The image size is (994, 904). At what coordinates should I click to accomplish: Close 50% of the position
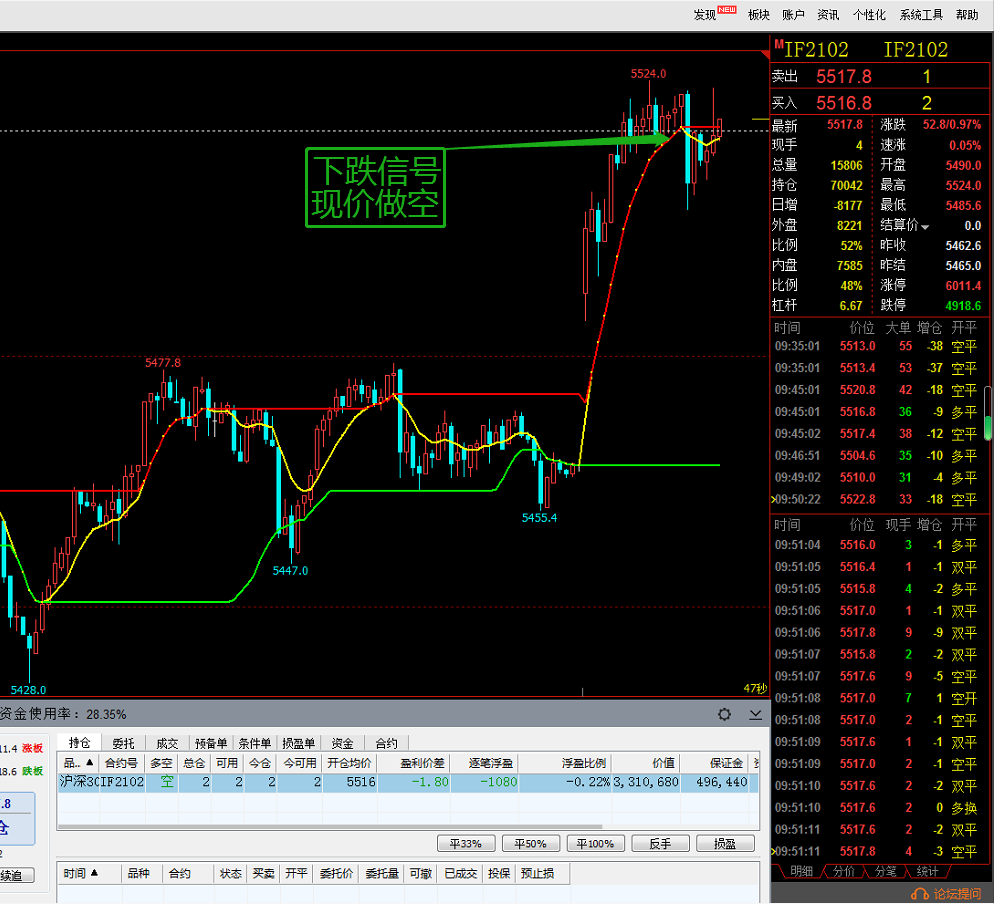(x=531, y=843)
